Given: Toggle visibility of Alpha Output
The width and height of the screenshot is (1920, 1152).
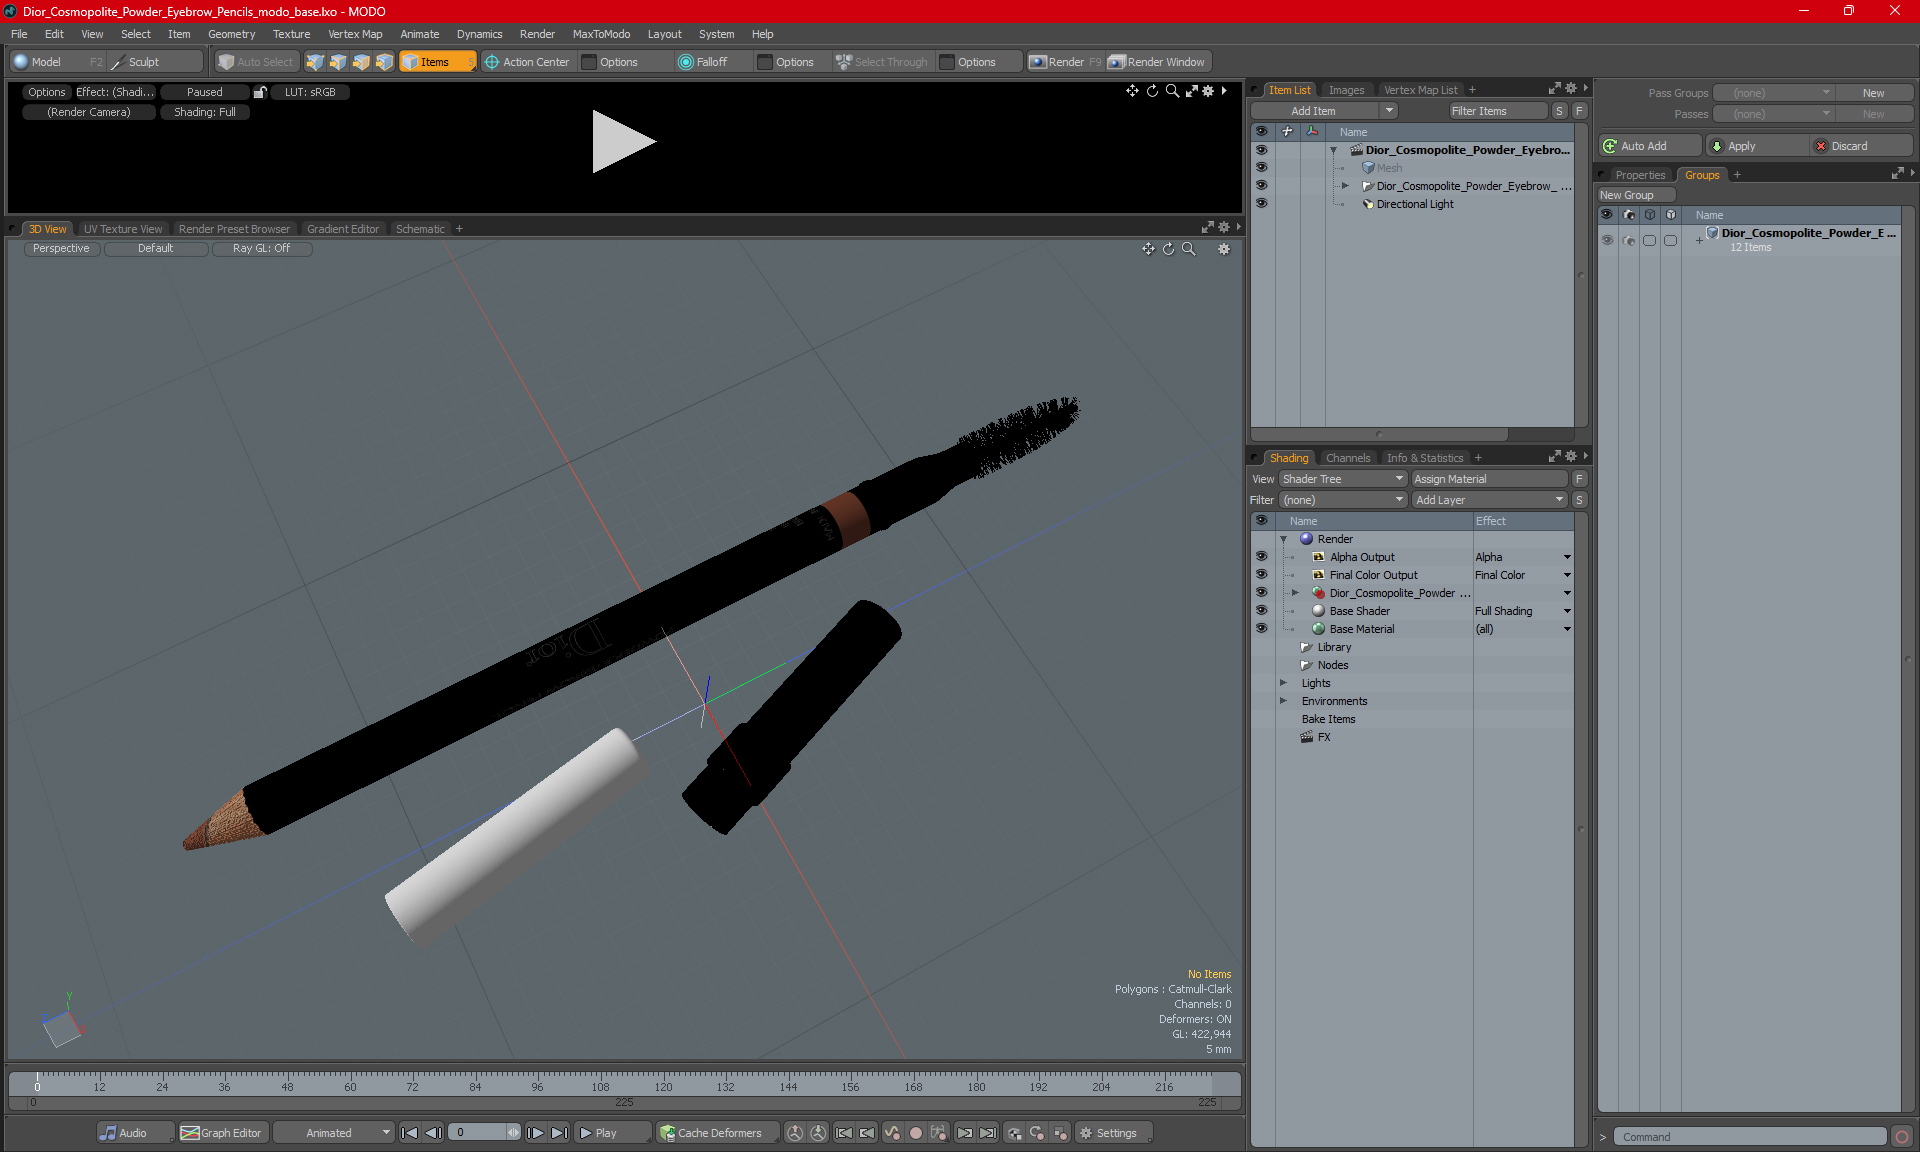Looking at the screenshot, I should (x=1261, y=557).
